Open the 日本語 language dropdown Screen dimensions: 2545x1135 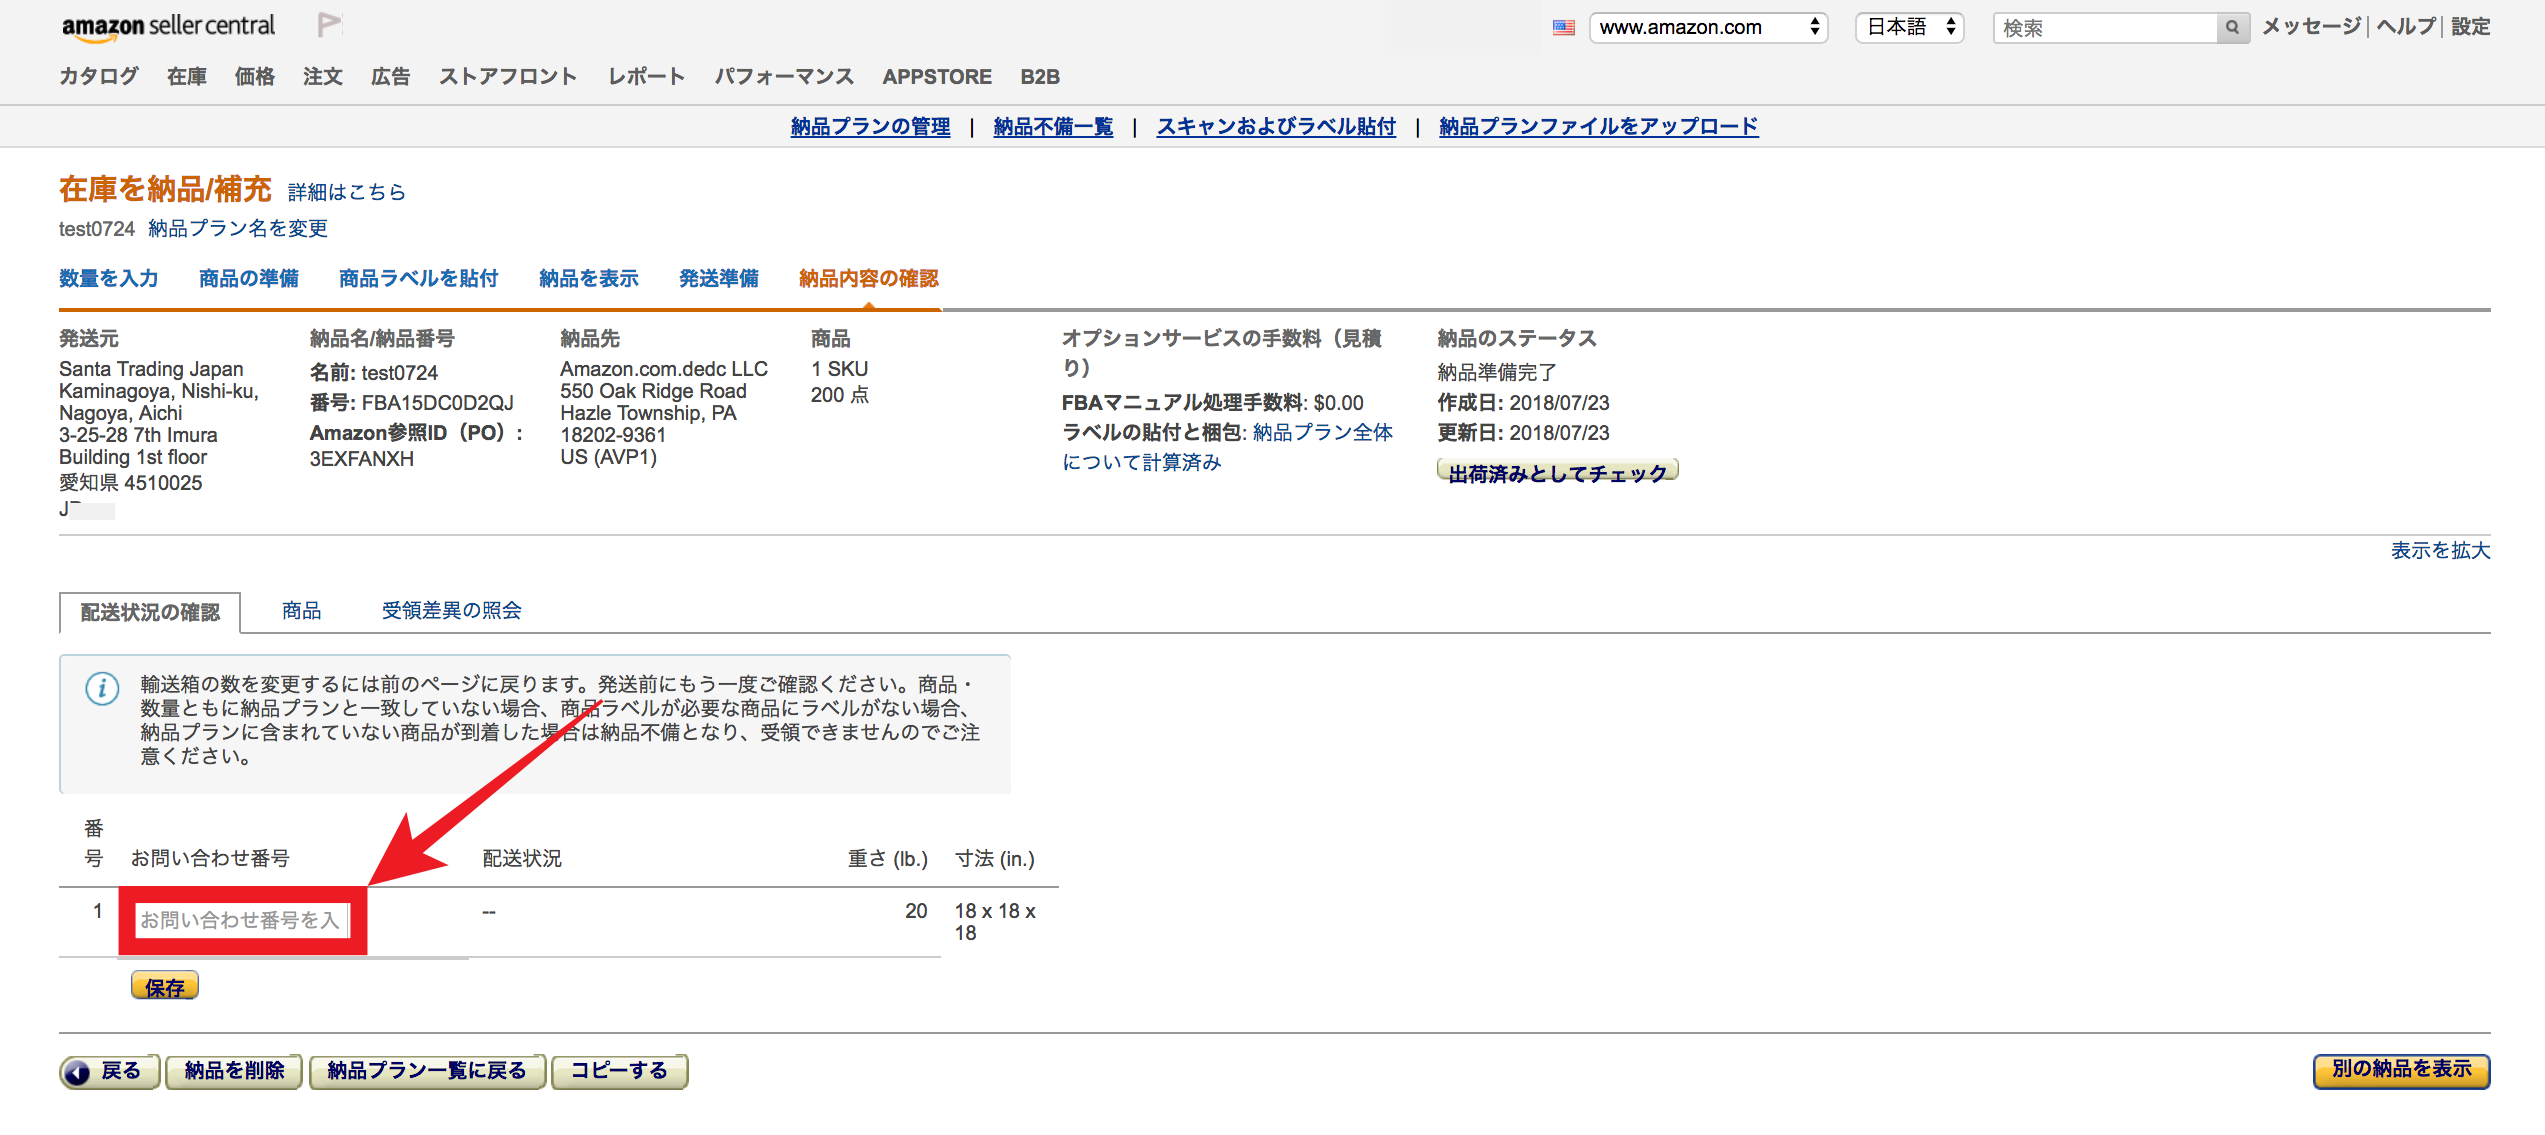click(1910, 28)
